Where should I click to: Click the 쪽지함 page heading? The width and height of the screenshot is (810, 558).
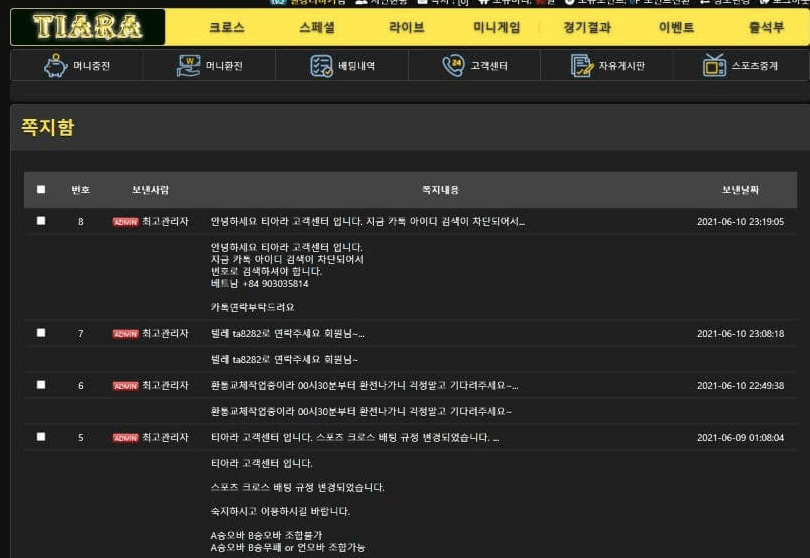point(48,127)
